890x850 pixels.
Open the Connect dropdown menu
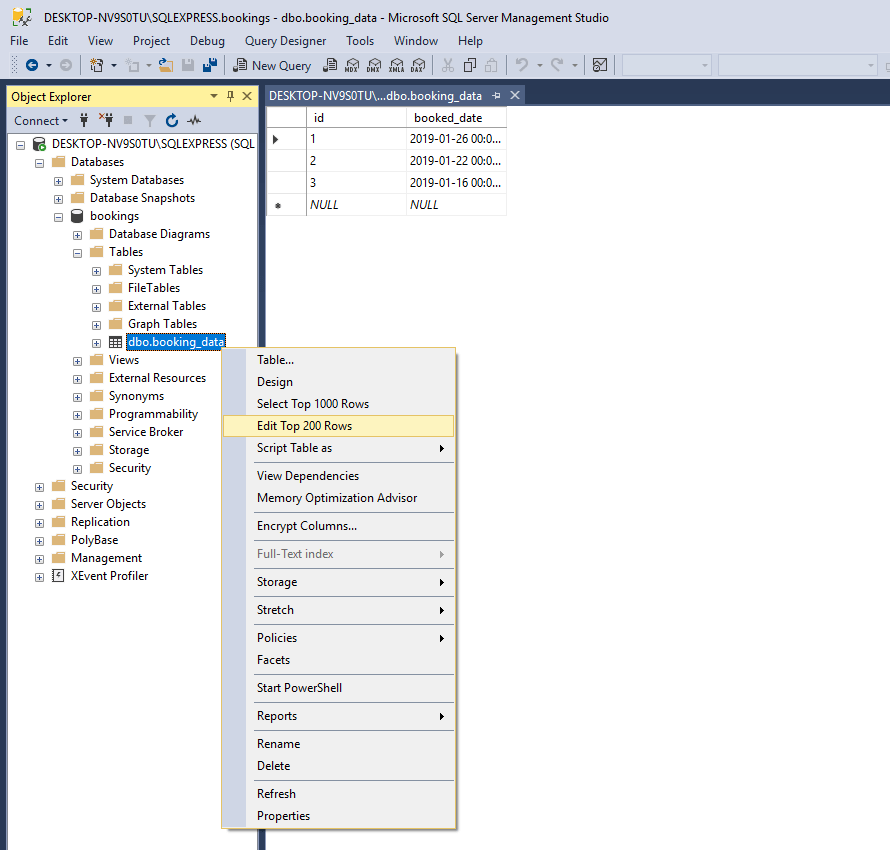(x=40, y=120)
